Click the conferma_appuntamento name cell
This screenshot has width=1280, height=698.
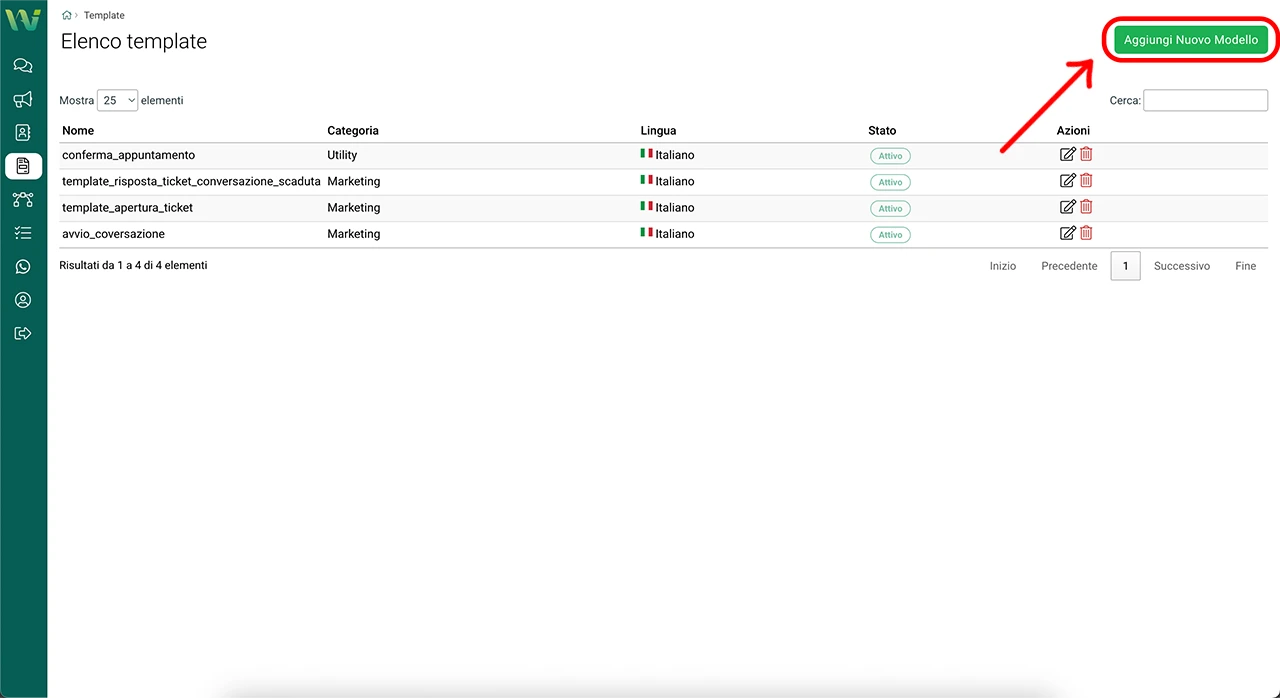[x=128, y=155]
